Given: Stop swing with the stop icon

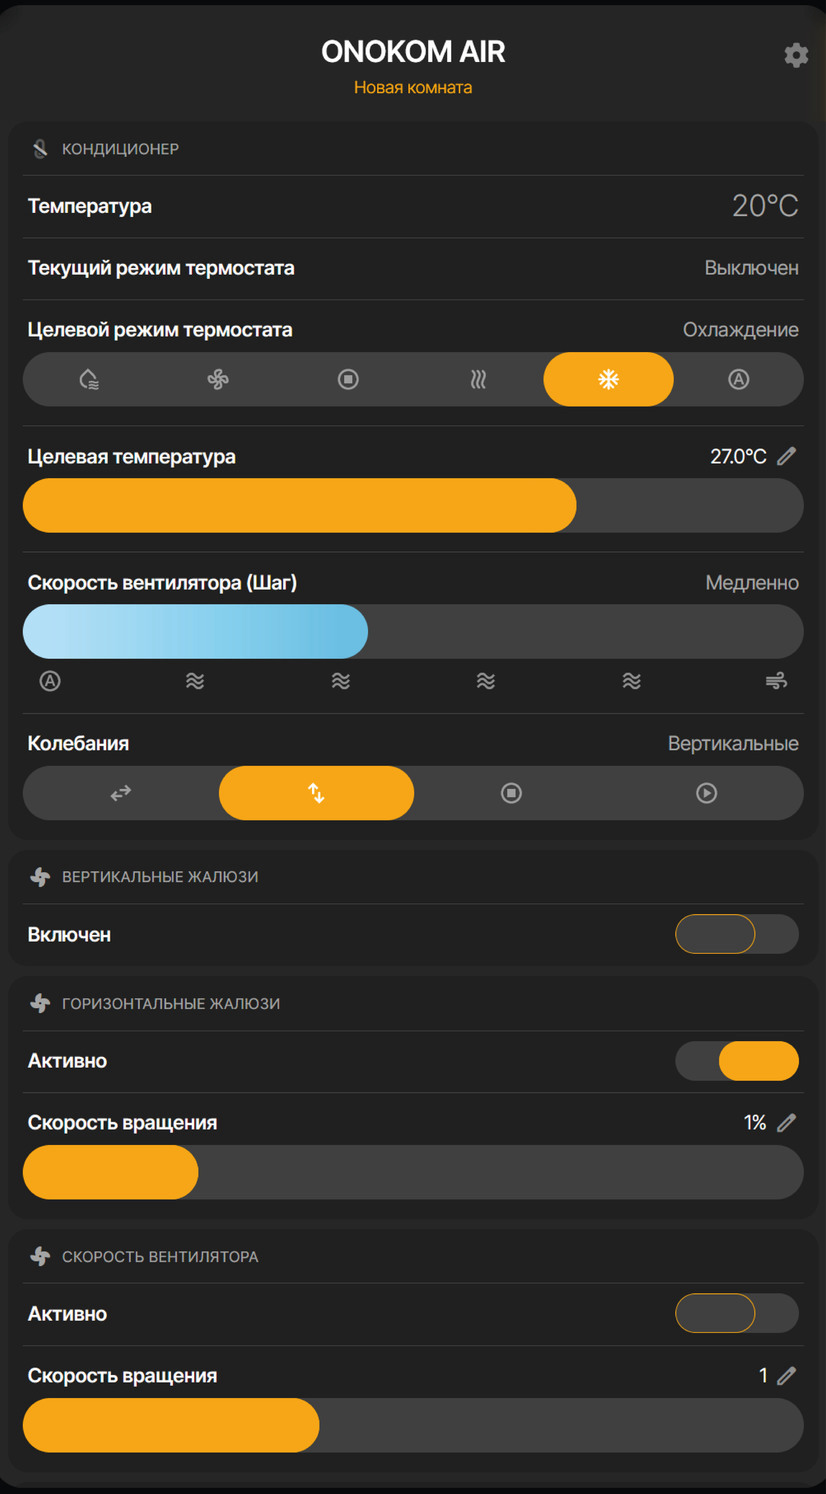Looking at the screenshot, I should click(511, 793).
